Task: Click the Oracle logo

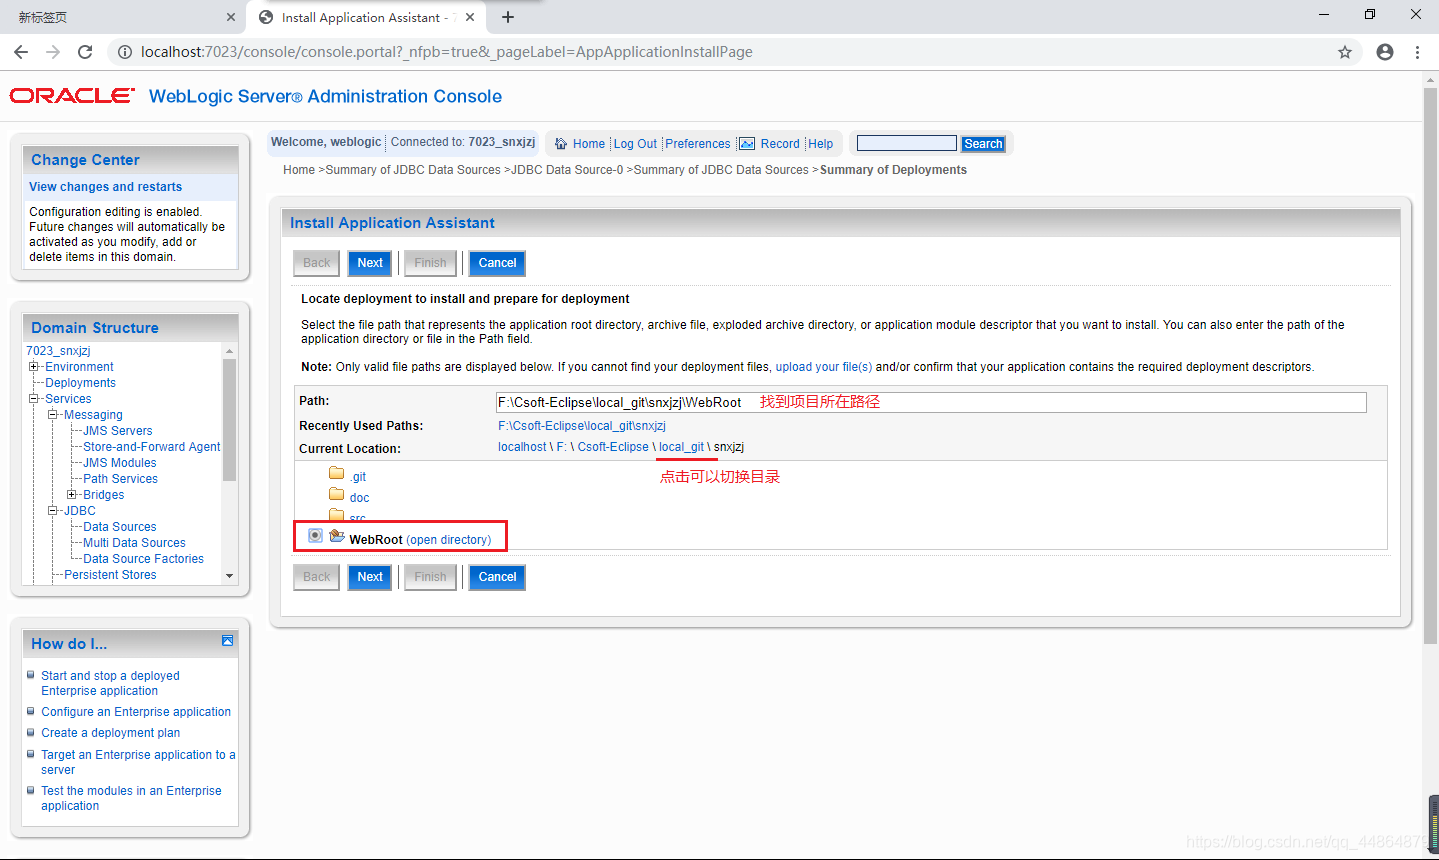Action: pos(72,96)
